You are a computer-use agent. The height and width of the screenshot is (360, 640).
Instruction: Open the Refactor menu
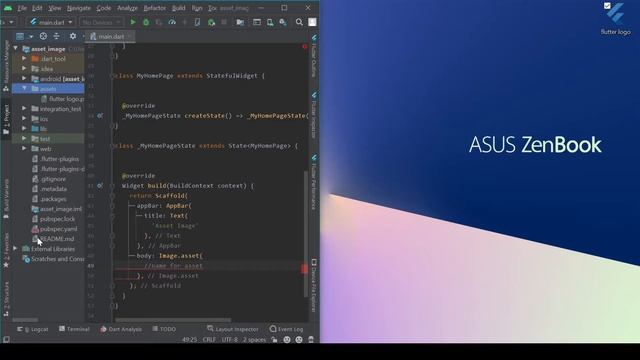coord(155,8)
